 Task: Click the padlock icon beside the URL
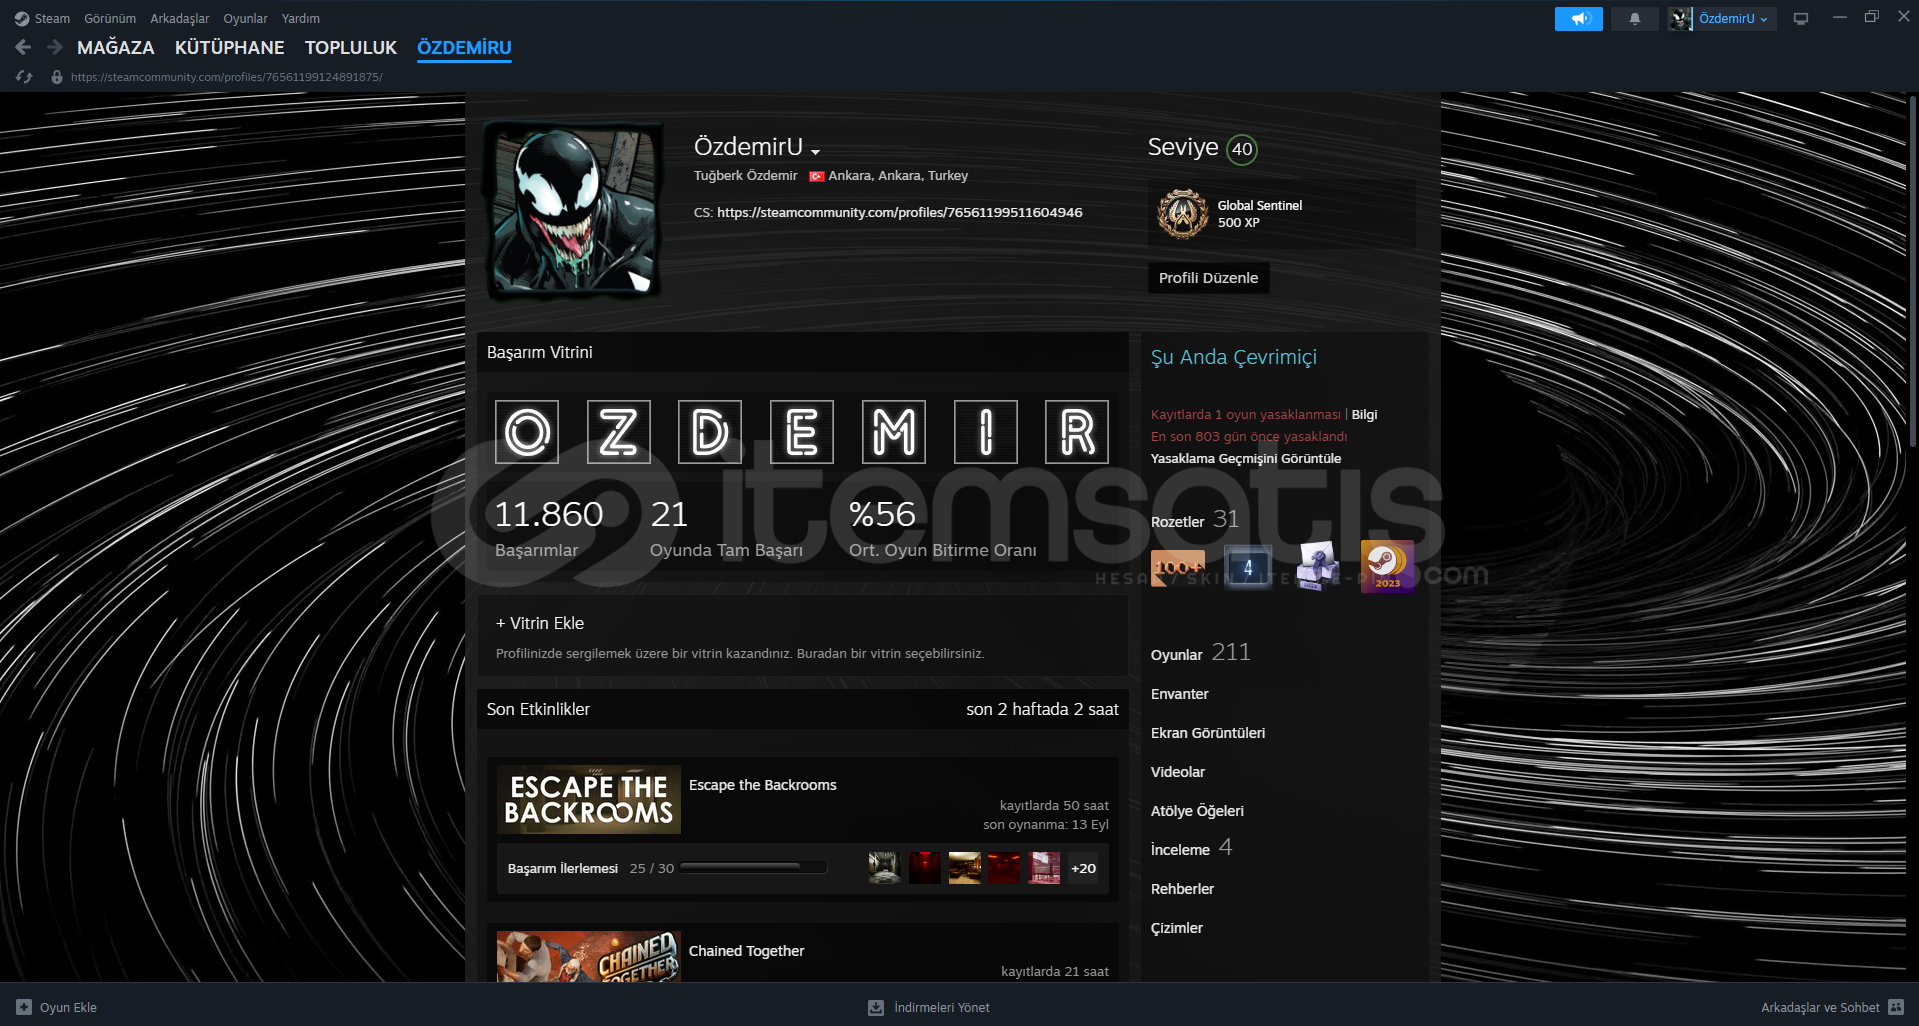(57, 77)
